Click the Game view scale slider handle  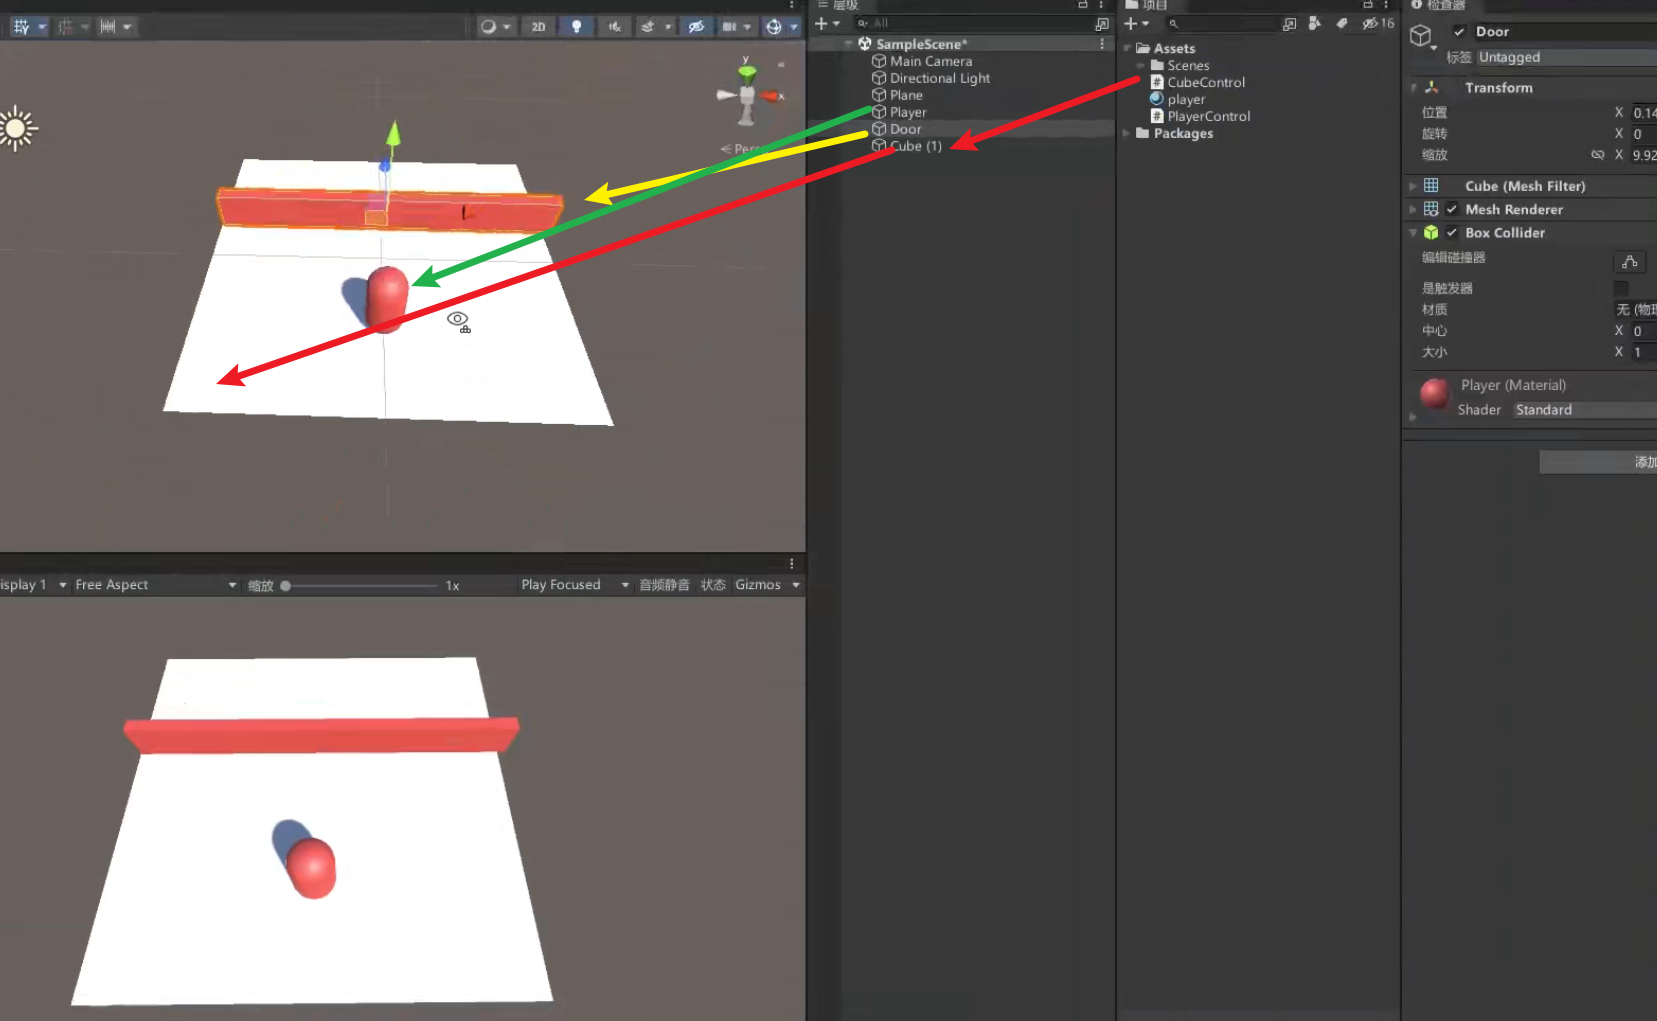[x=285, y=586]
